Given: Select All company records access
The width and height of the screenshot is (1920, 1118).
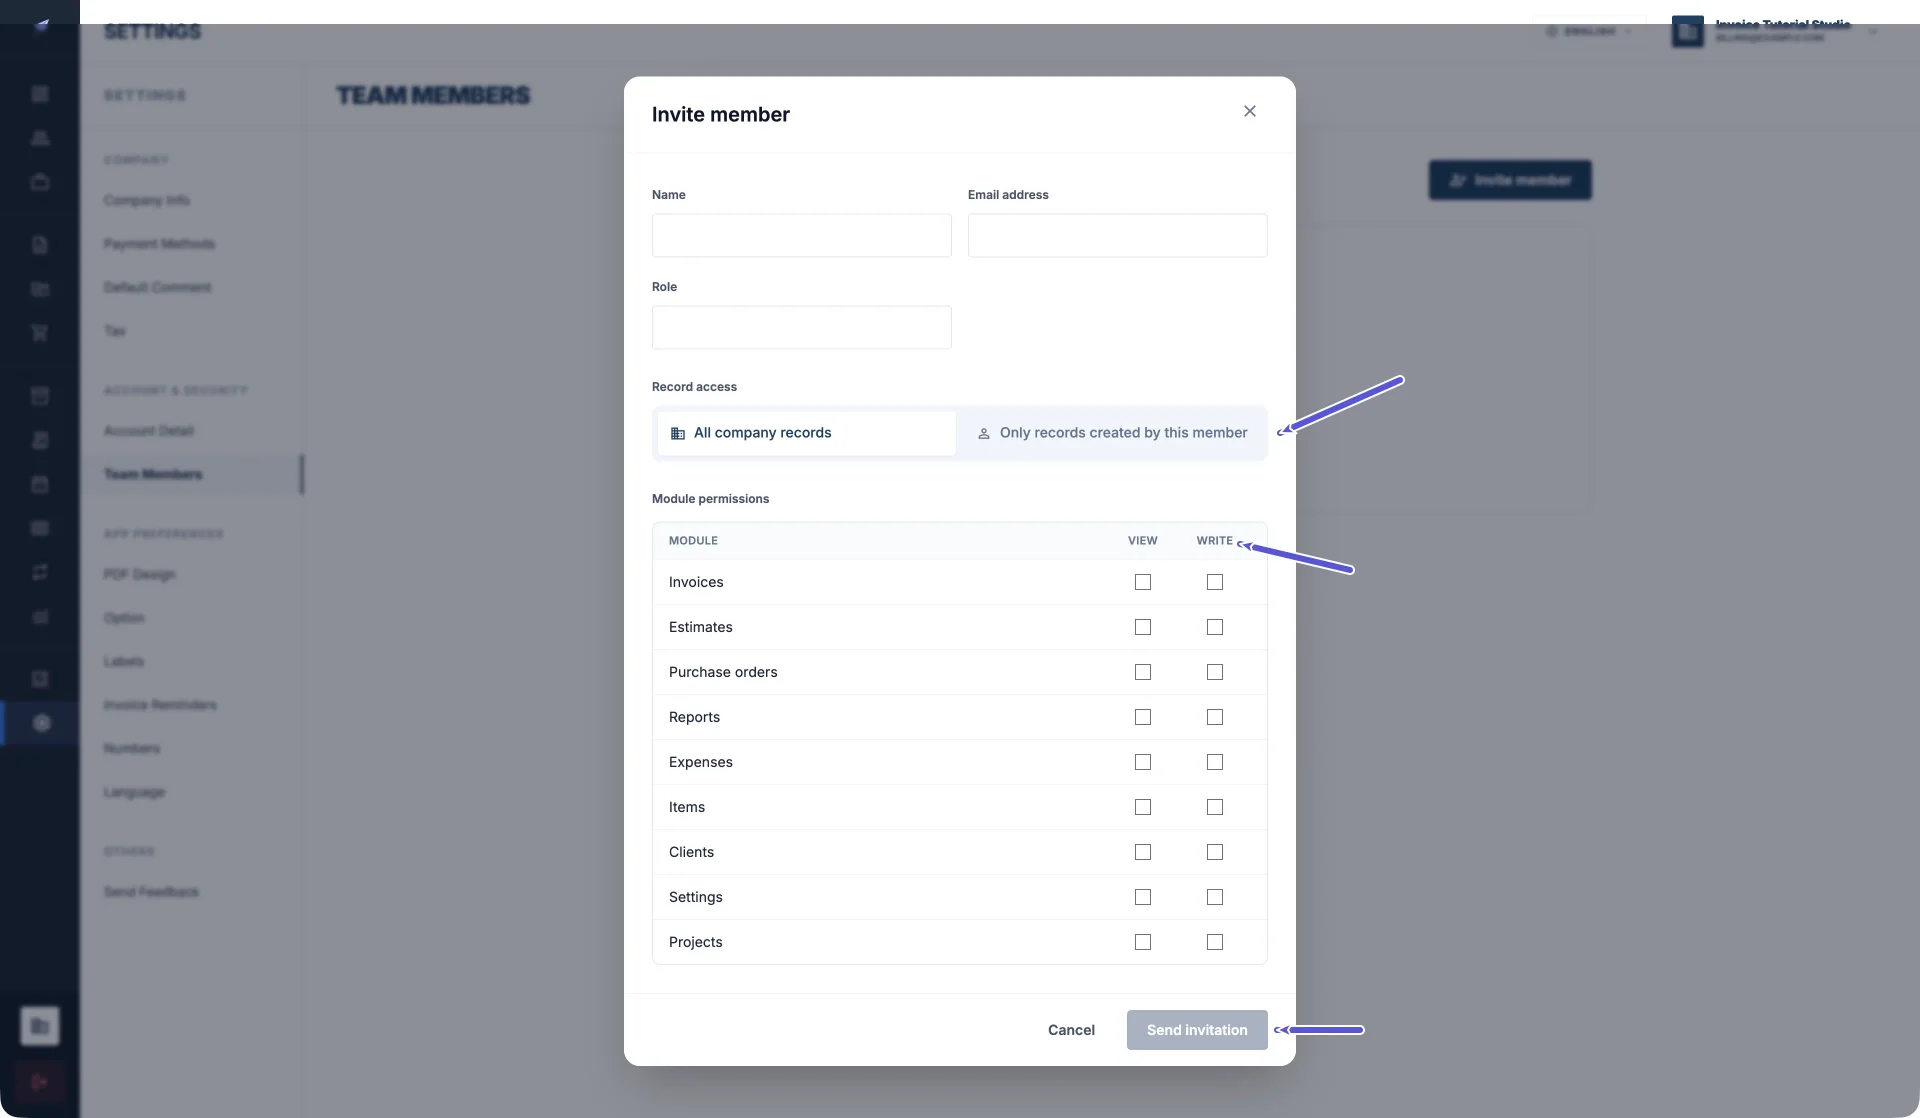Looking at the screenshot, I should tap(806, 433).
